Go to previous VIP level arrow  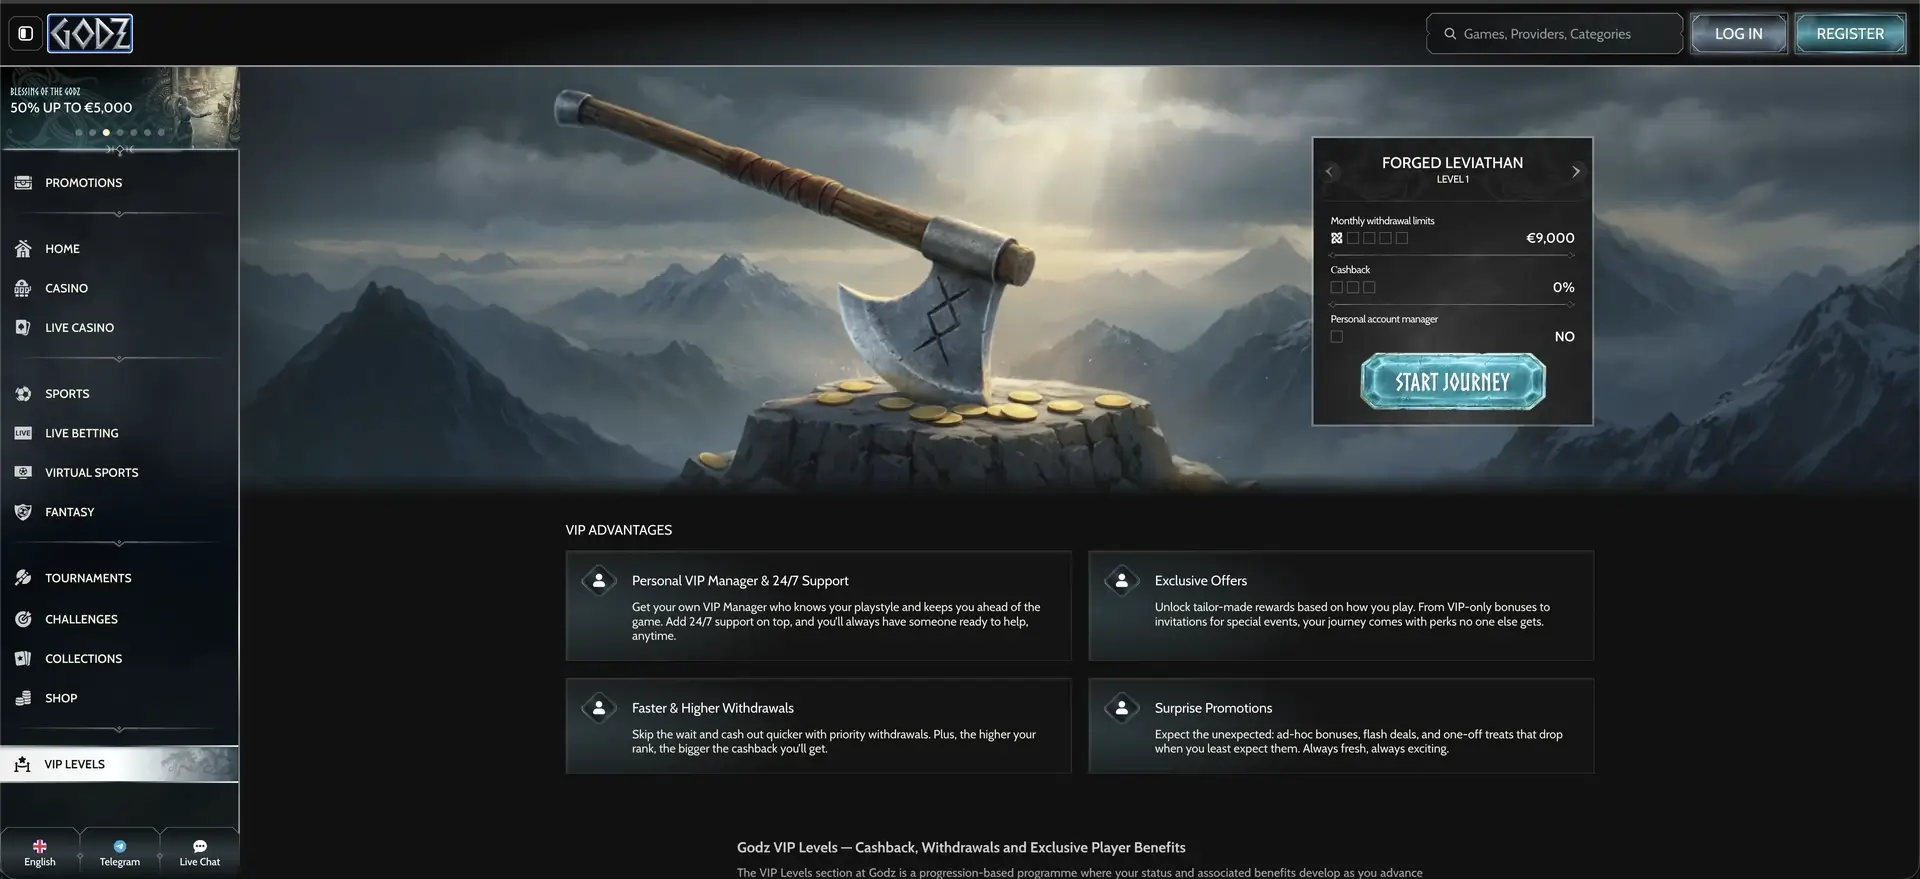(1329, 171)
